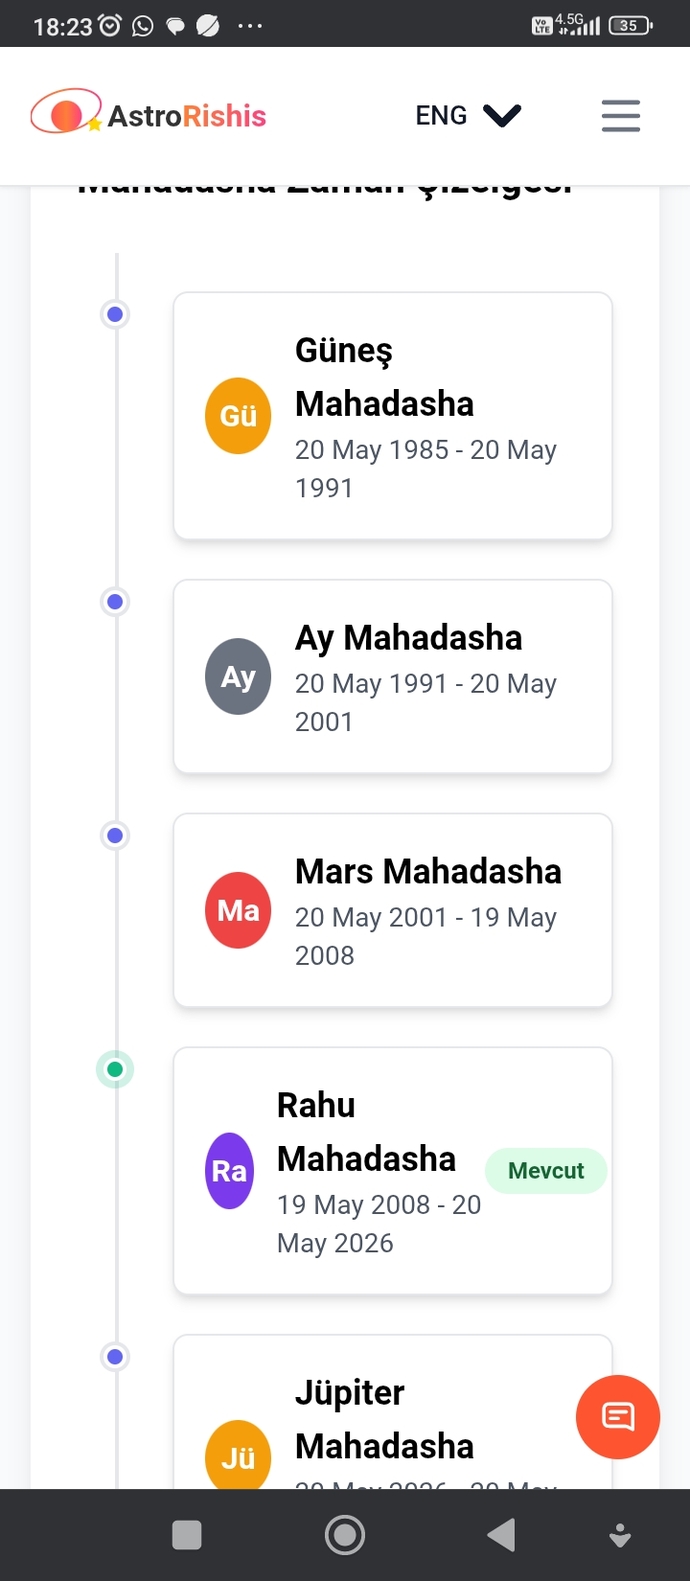Tap the red Ma Mars icon

pyautogui.click(x=238, y=910)
